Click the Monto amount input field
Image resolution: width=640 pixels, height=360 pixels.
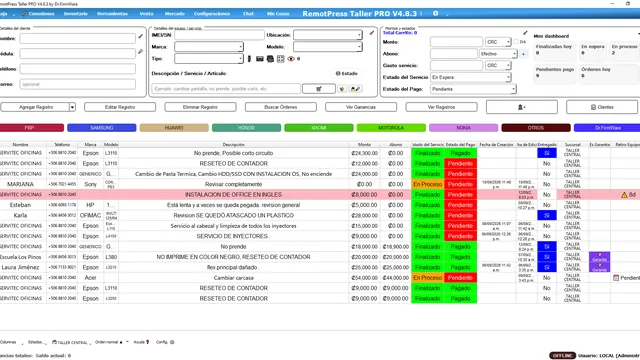point(456,42)
